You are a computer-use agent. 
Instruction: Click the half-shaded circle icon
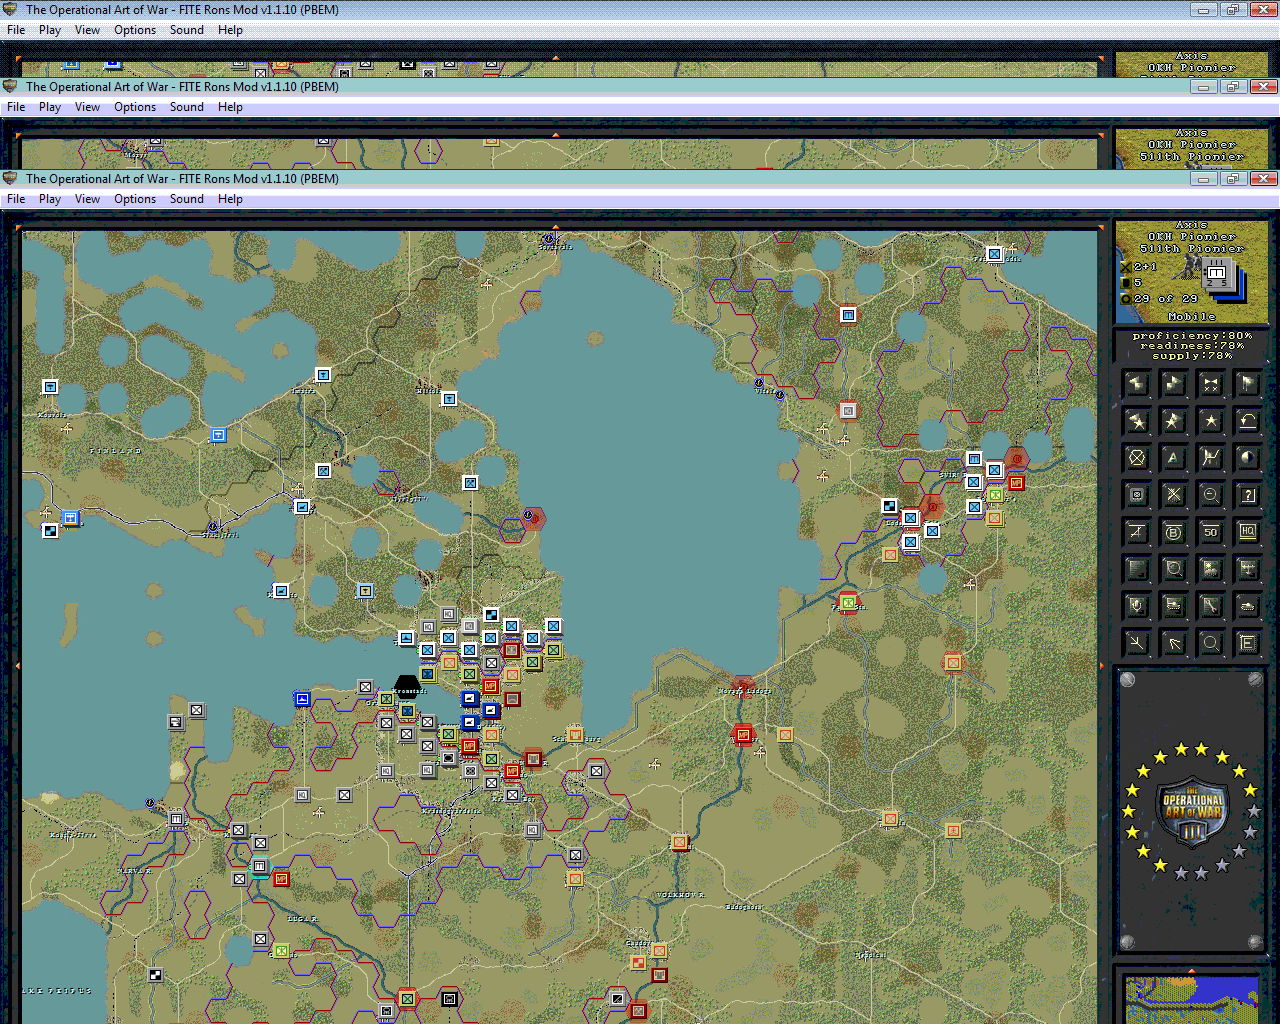click(x=1247, y=458)
